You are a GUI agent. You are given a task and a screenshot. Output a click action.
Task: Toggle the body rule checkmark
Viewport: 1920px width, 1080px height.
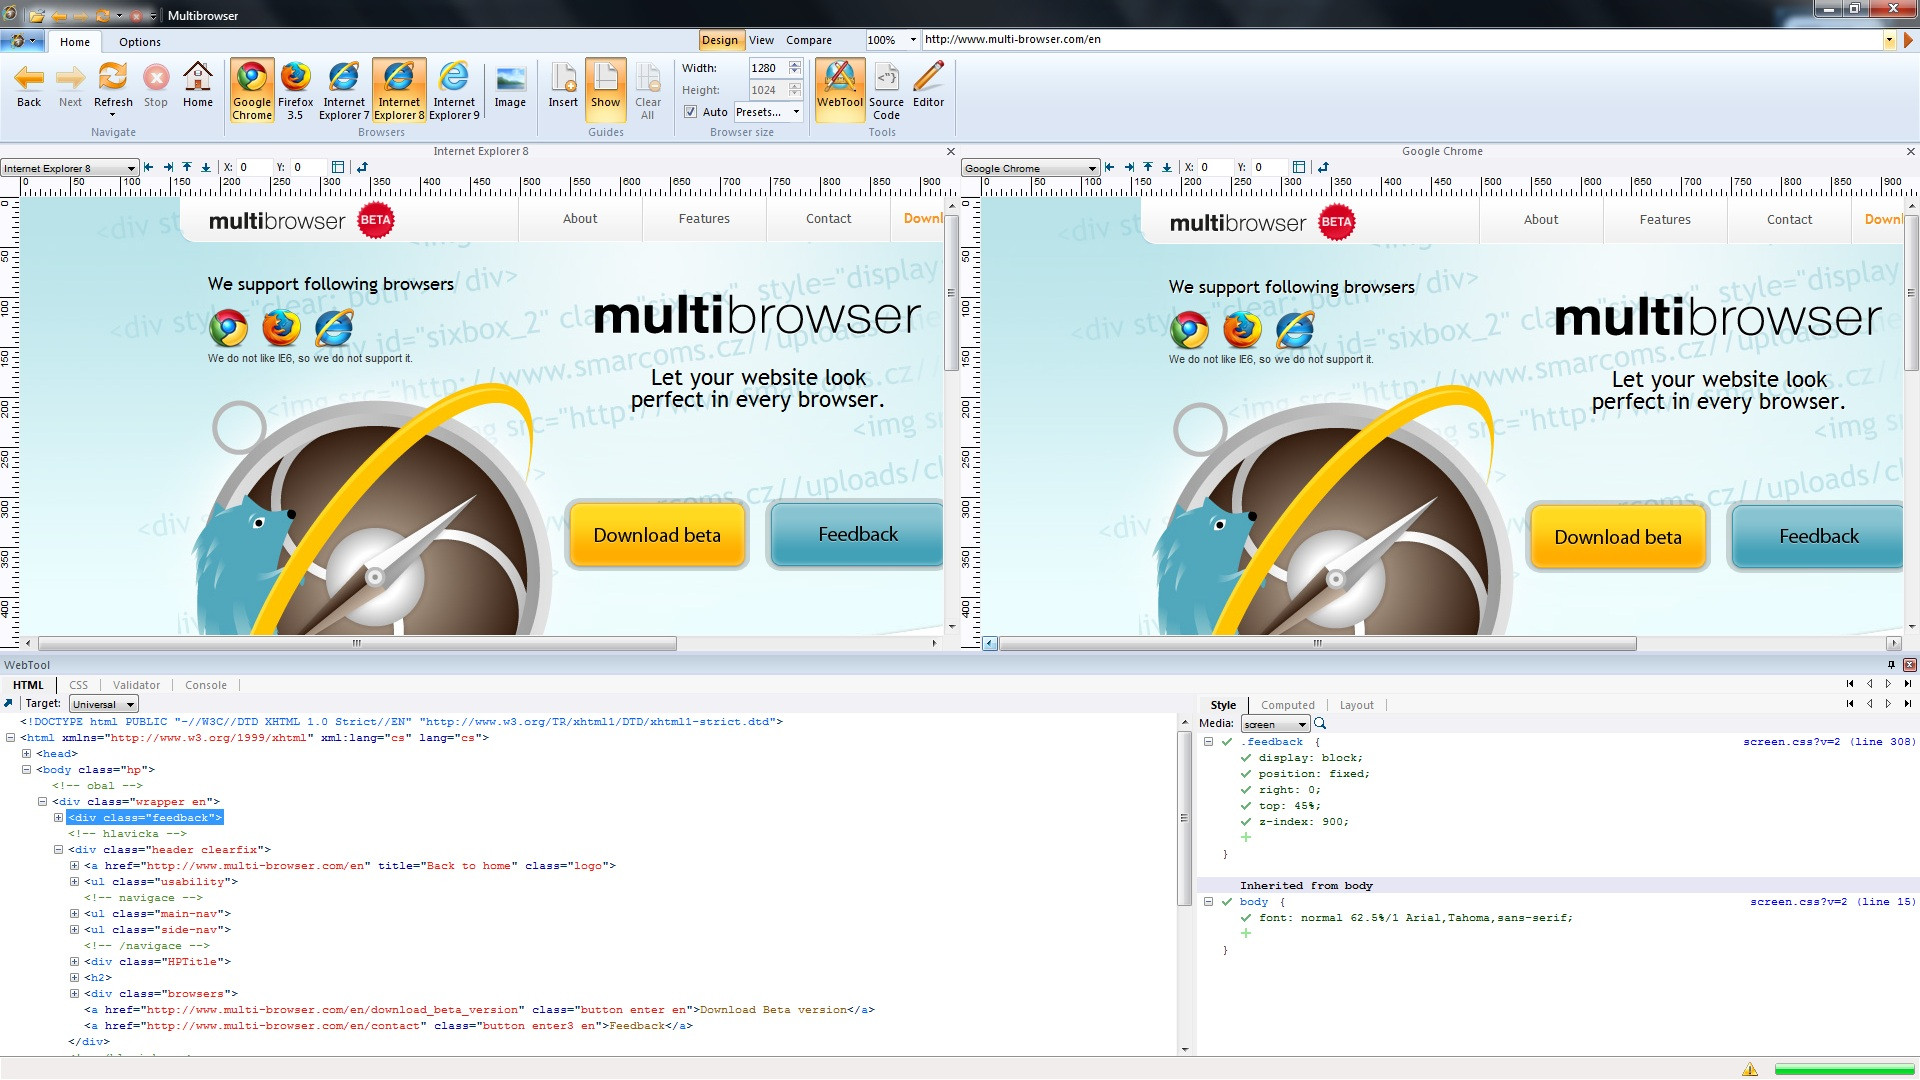1227,901
